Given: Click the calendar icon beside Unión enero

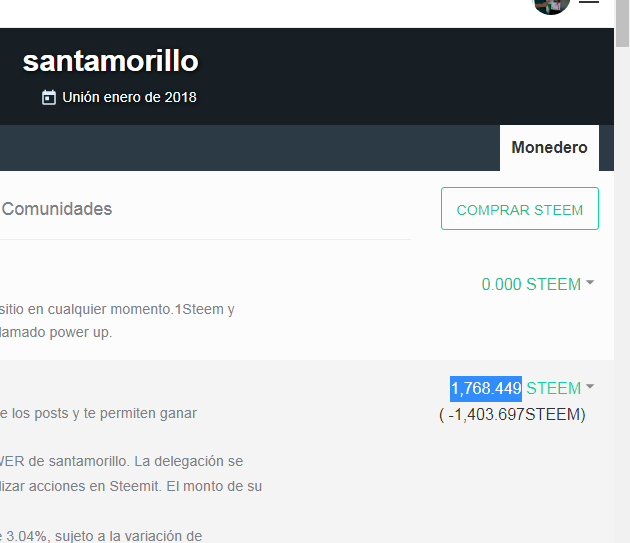Looking at the screenshot, I should (x=49, y=98).
